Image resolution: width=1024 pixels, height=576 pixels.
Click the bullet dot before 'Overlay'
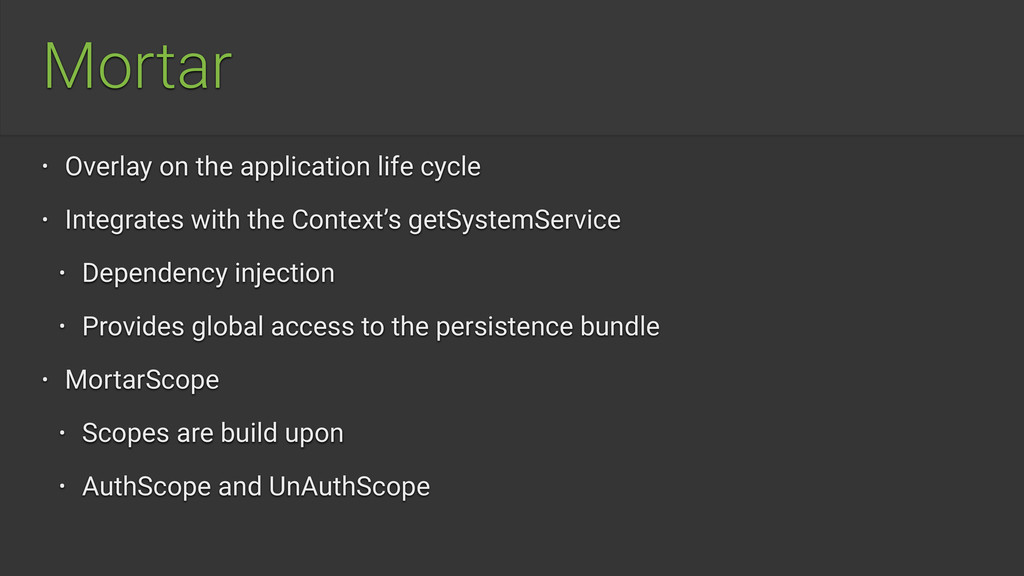click(45, 167)
